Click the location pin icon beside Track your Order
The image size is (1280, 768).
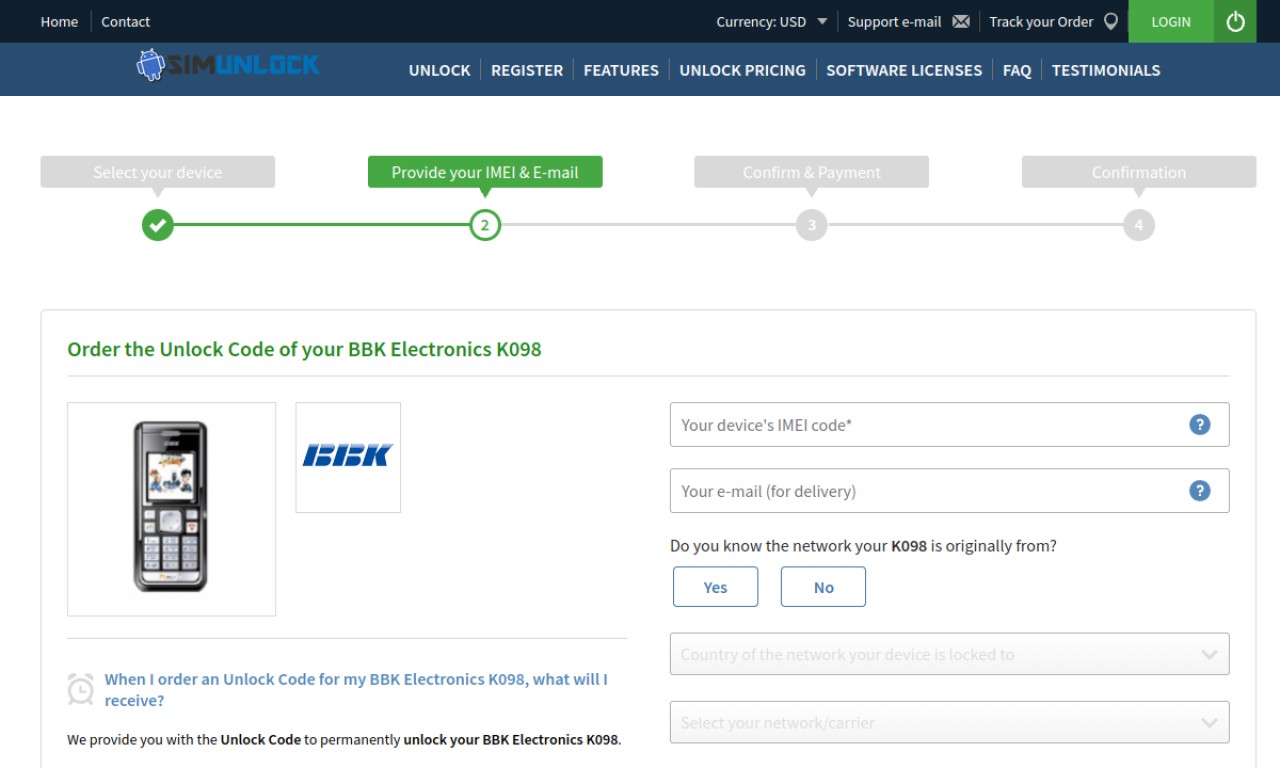click(1111, 21)
